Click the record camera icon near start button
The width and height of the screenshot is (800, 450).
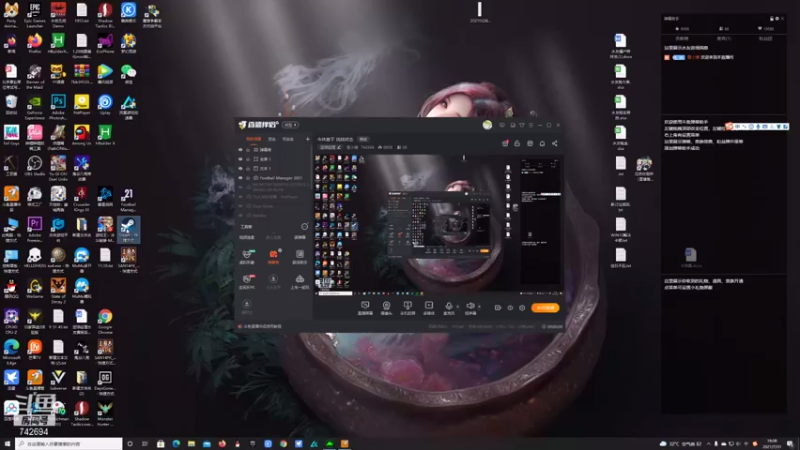coord(498,308)
